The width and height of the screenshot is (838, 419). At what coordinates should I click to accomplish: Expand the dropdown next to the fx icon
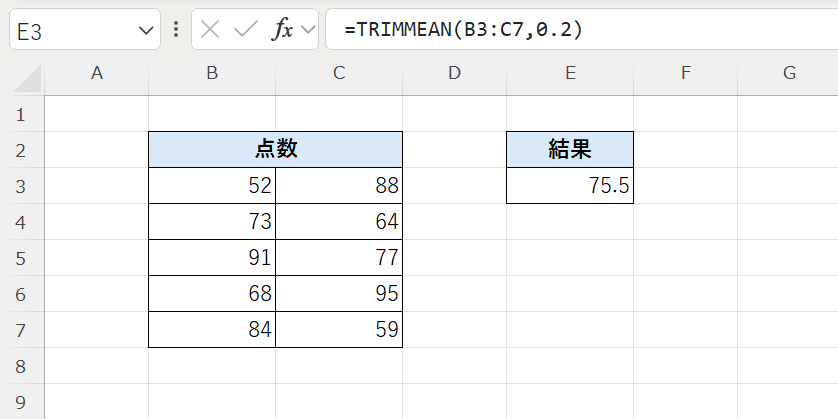308,30
